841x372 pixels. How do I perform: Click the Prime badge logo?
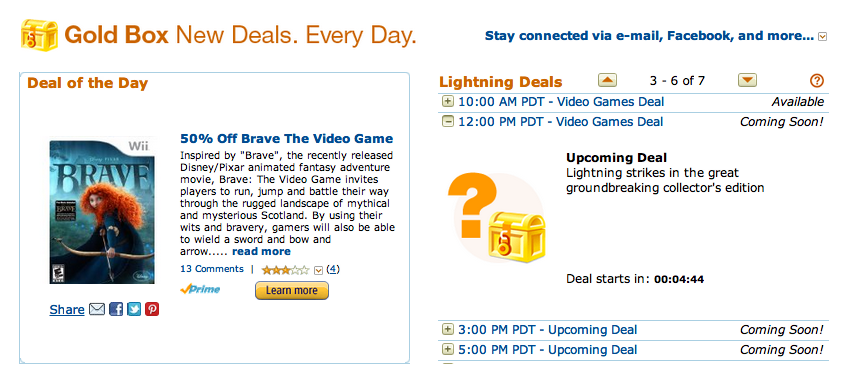pos(200,289)
